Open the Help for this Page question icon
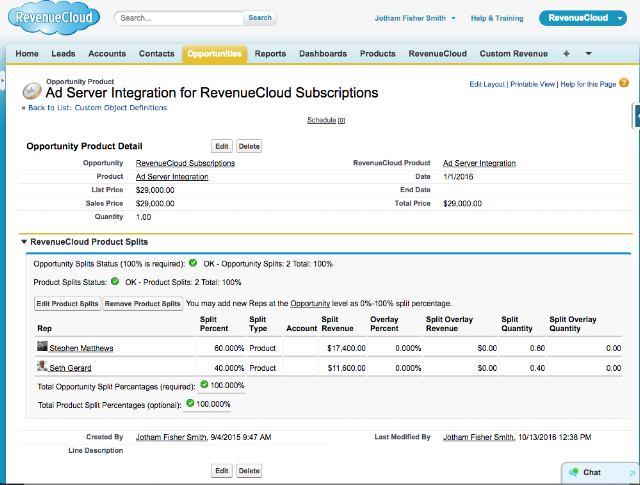This screenshot has width=640, height=485. (x=624, y=83)
